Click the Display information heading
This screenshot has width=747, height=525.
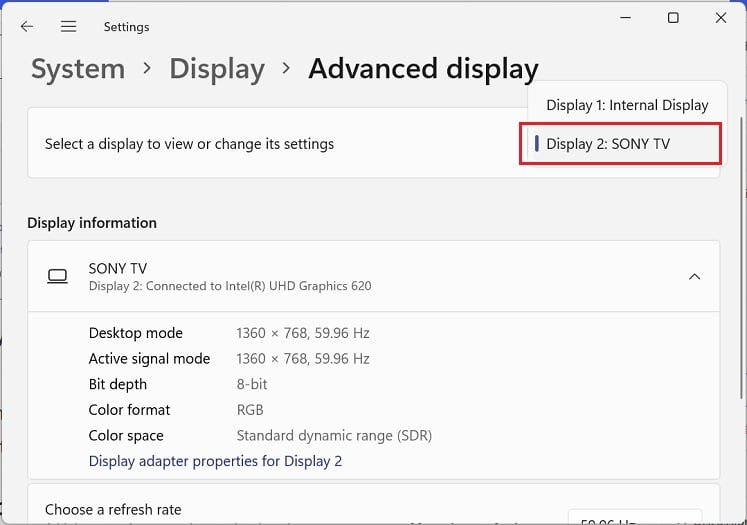[92, 223]
